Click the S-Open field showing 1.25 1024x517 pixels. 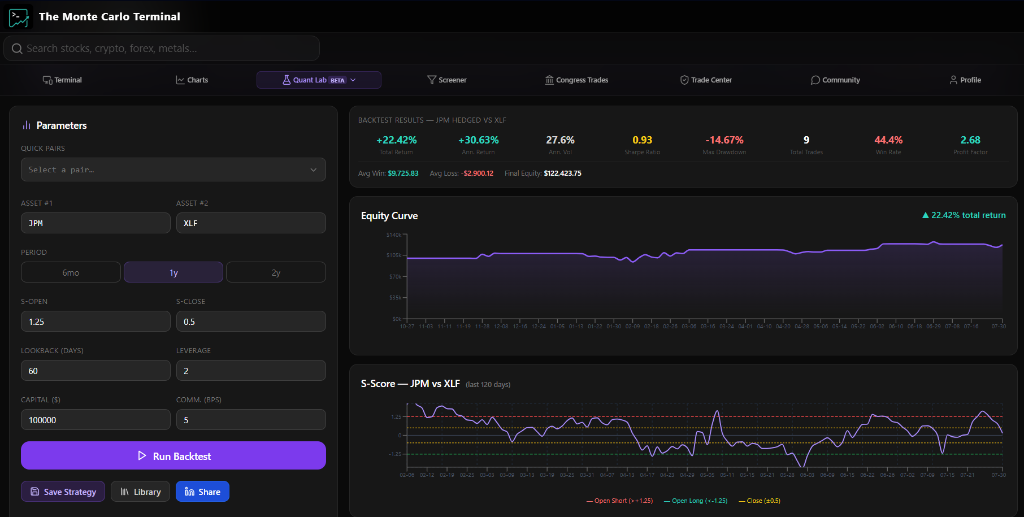(x=95, y=321)
